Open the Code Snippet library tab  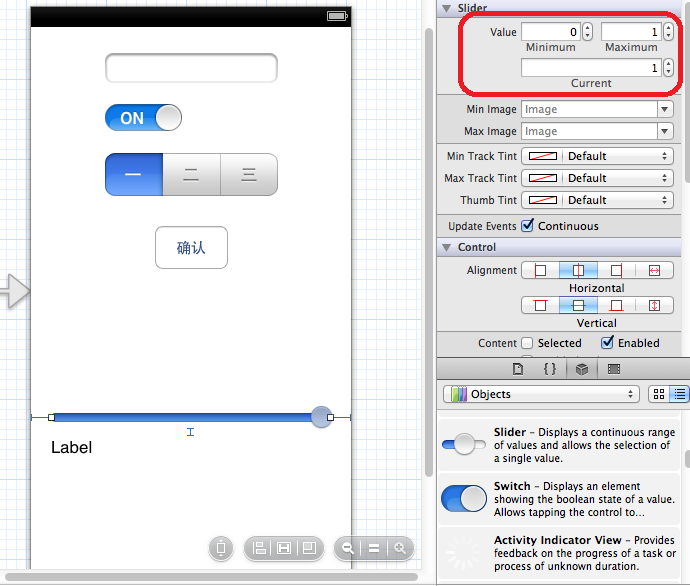[x=550, y=369]
